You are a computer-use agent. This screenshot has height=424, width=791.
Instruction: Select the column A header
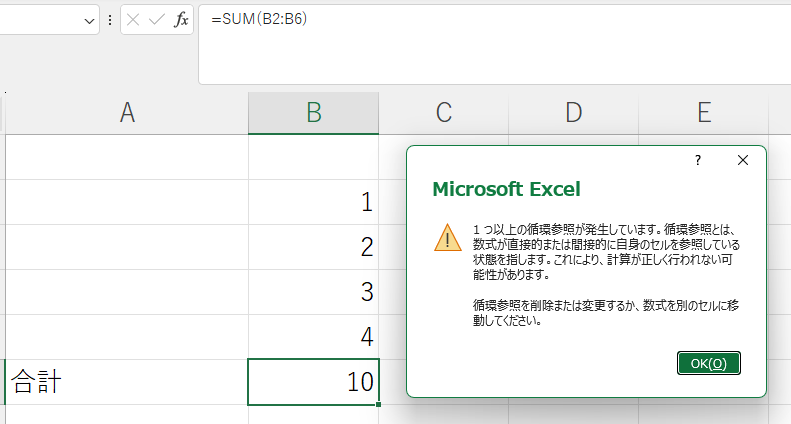click(127, 113)
